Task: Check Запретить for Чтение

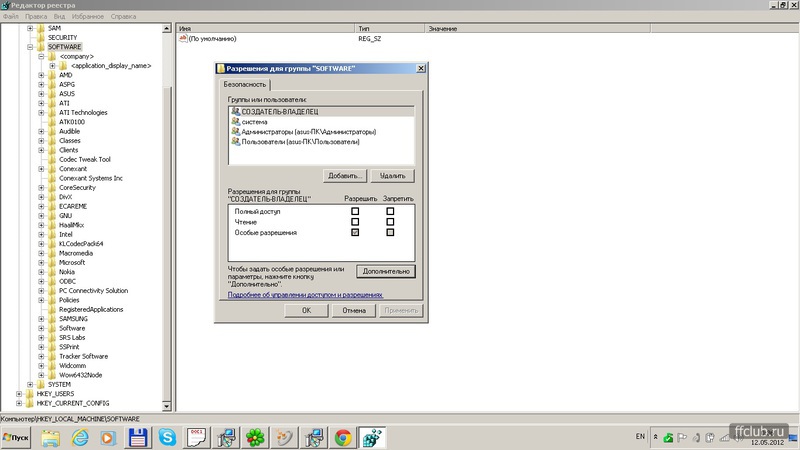Action: point(390,222)
